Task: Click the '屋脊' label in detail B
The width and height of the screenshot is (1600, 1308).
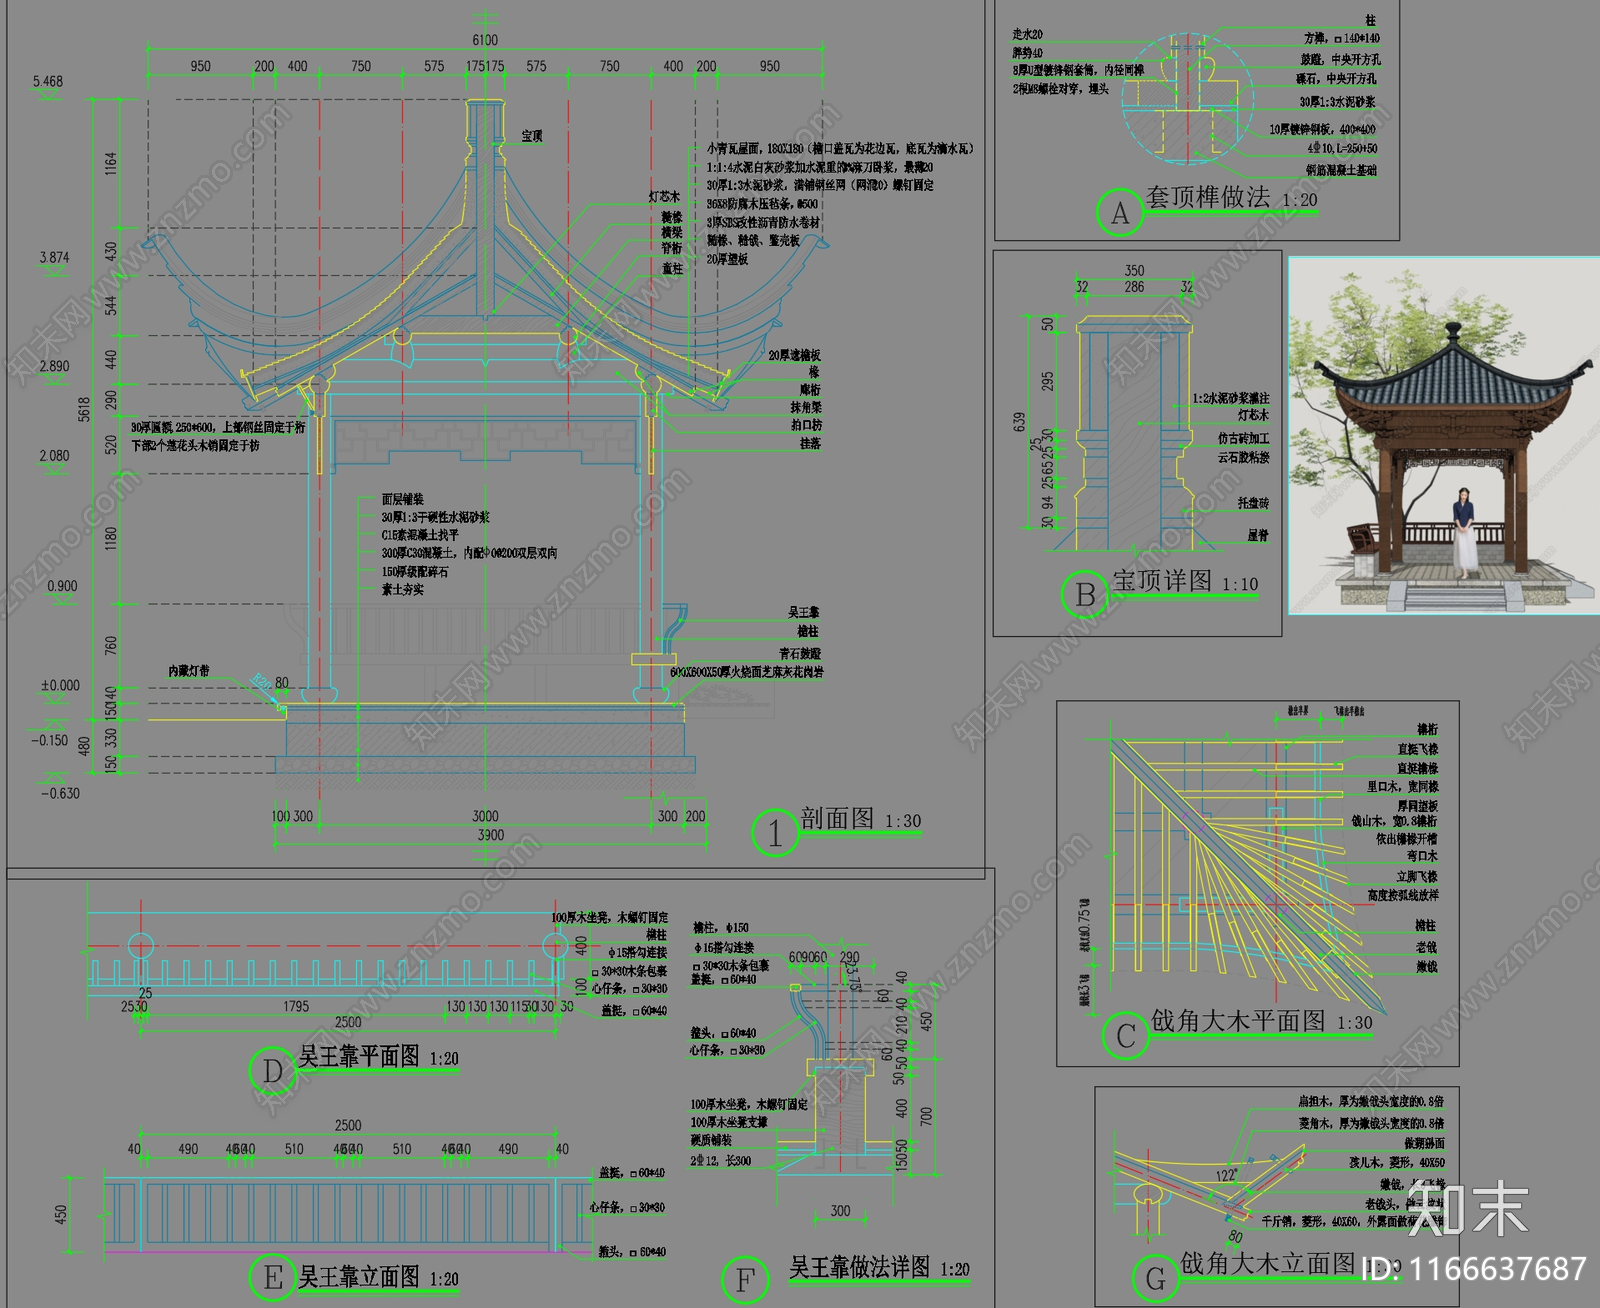Action: (x=1258, y=536)
